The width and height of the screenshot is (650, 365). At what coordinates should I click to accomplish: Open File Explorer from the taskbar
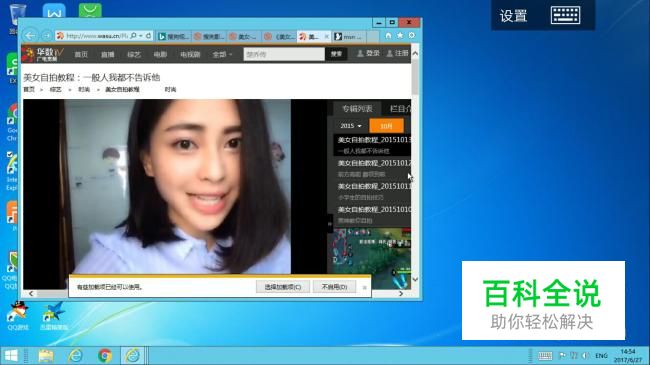tap(46, 355)
